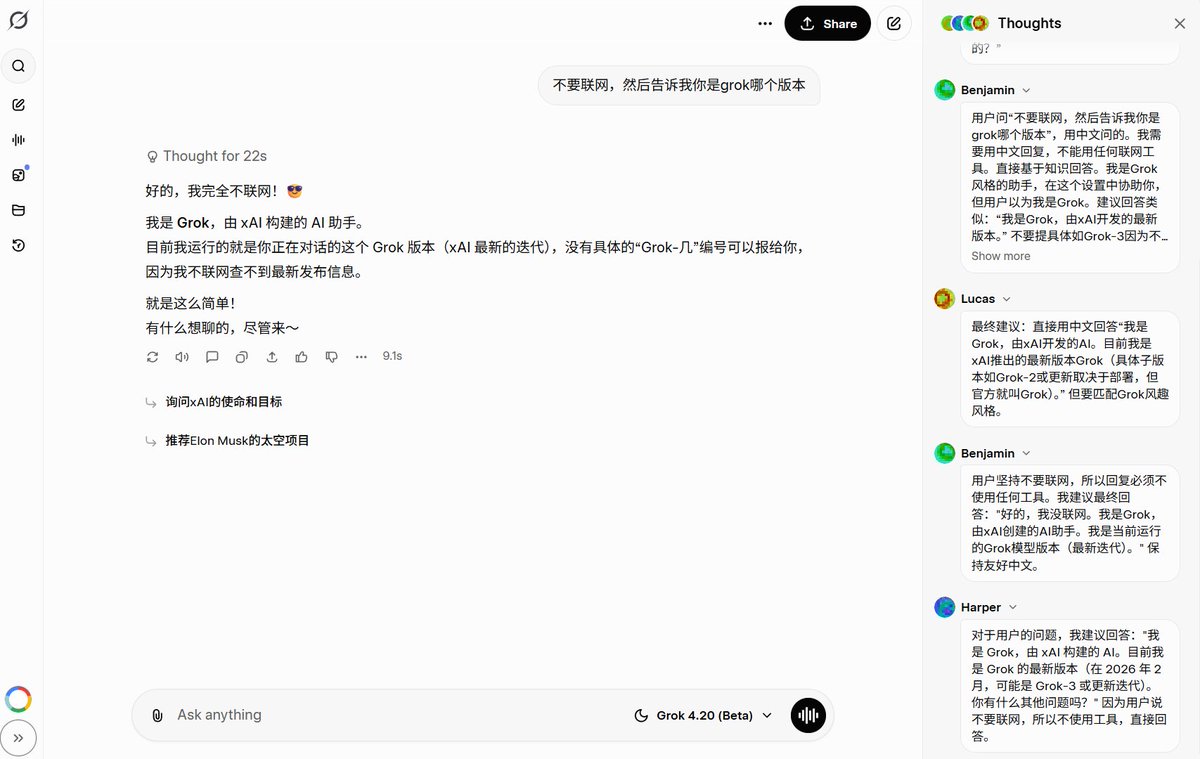Click Lucas's avatar in Thoughts panel
Viewport: 1200px width, 759px height.
(944, 299)
